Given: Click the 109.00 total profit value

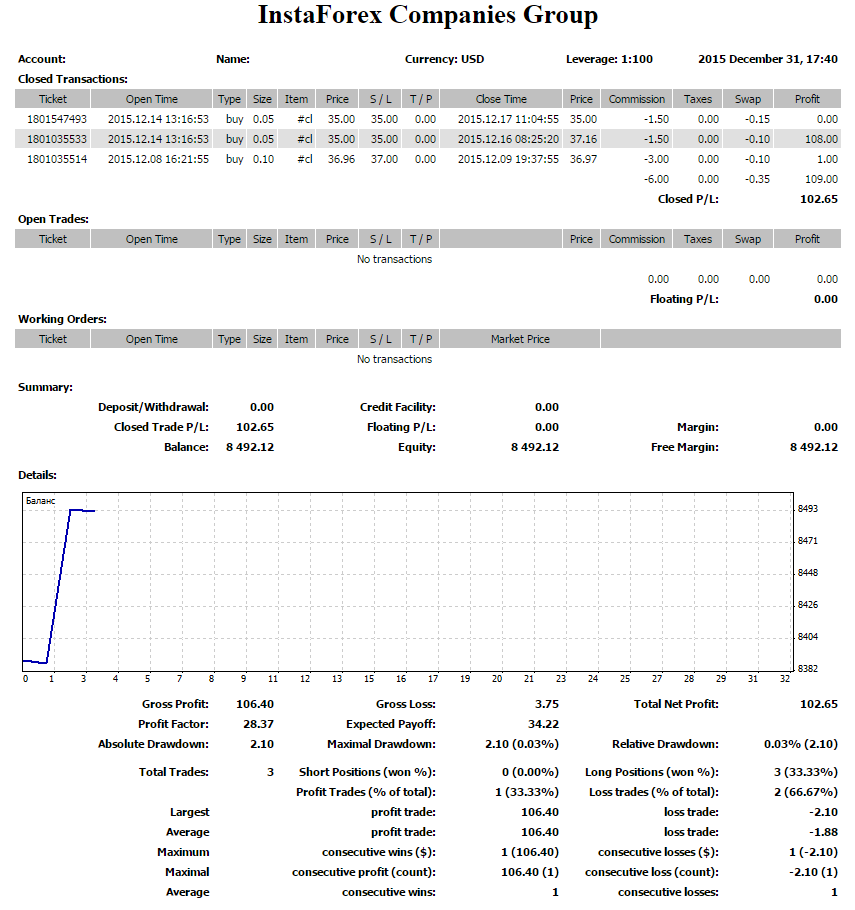Looking at the screenshot, I should tap(821, 179).
